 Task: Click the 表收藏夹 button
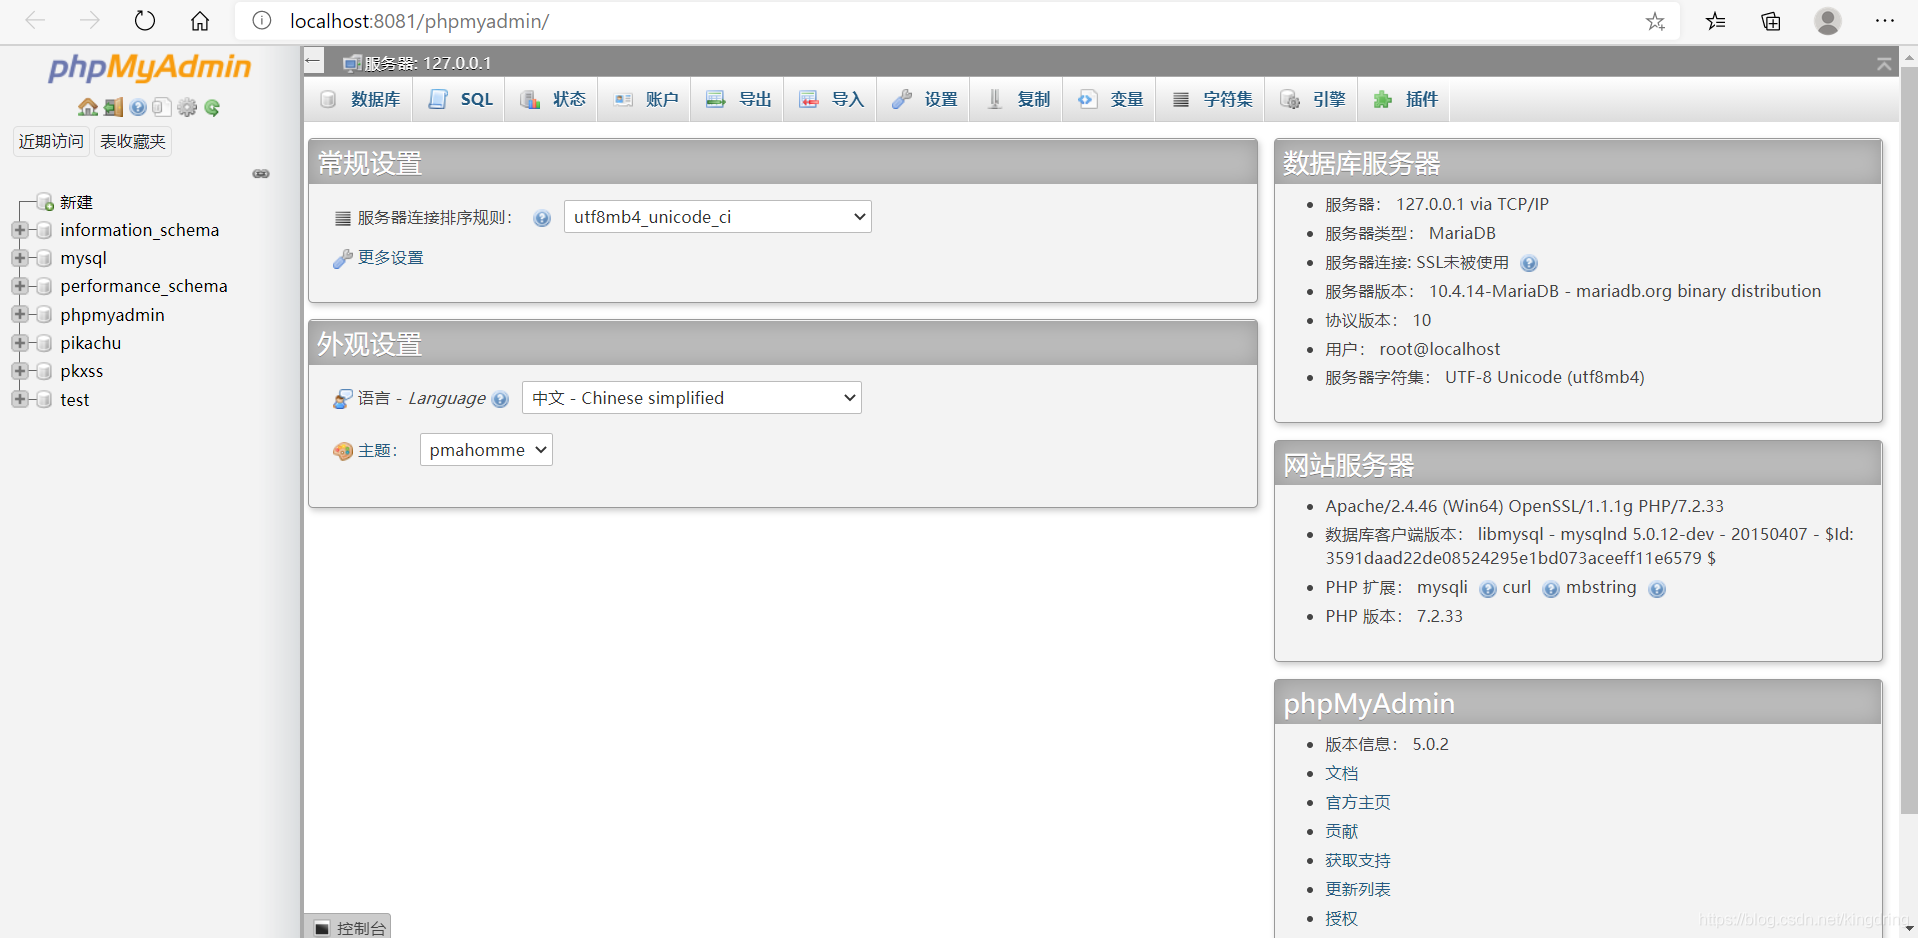click(133, 142)
